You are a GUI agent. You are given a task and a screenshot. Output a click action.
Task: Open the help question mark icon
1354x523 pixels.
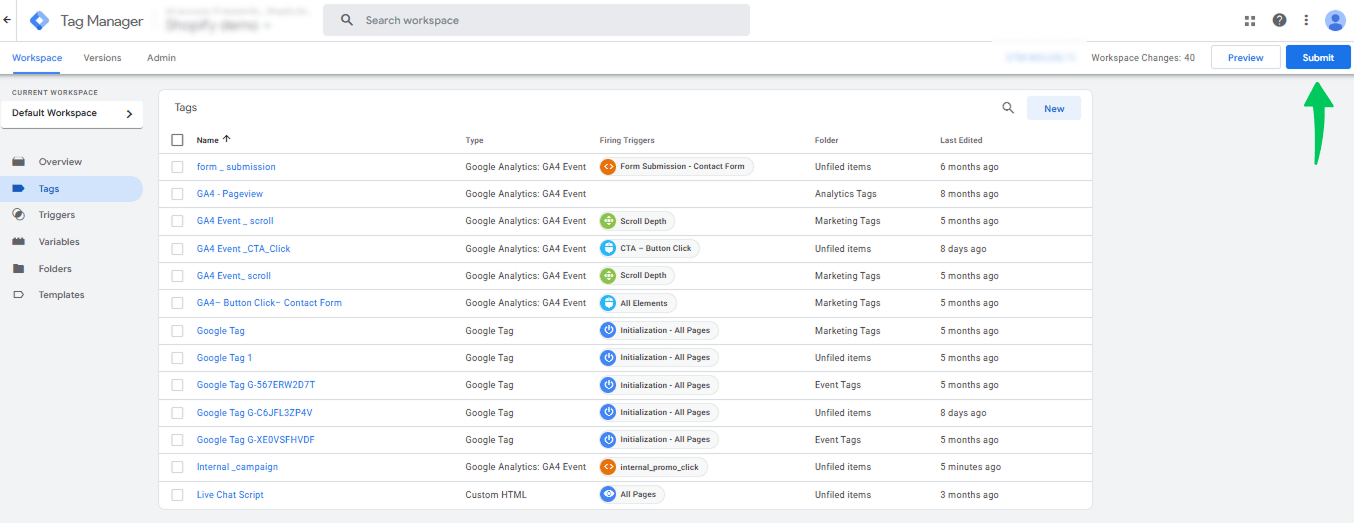(x=1279, y=20)
